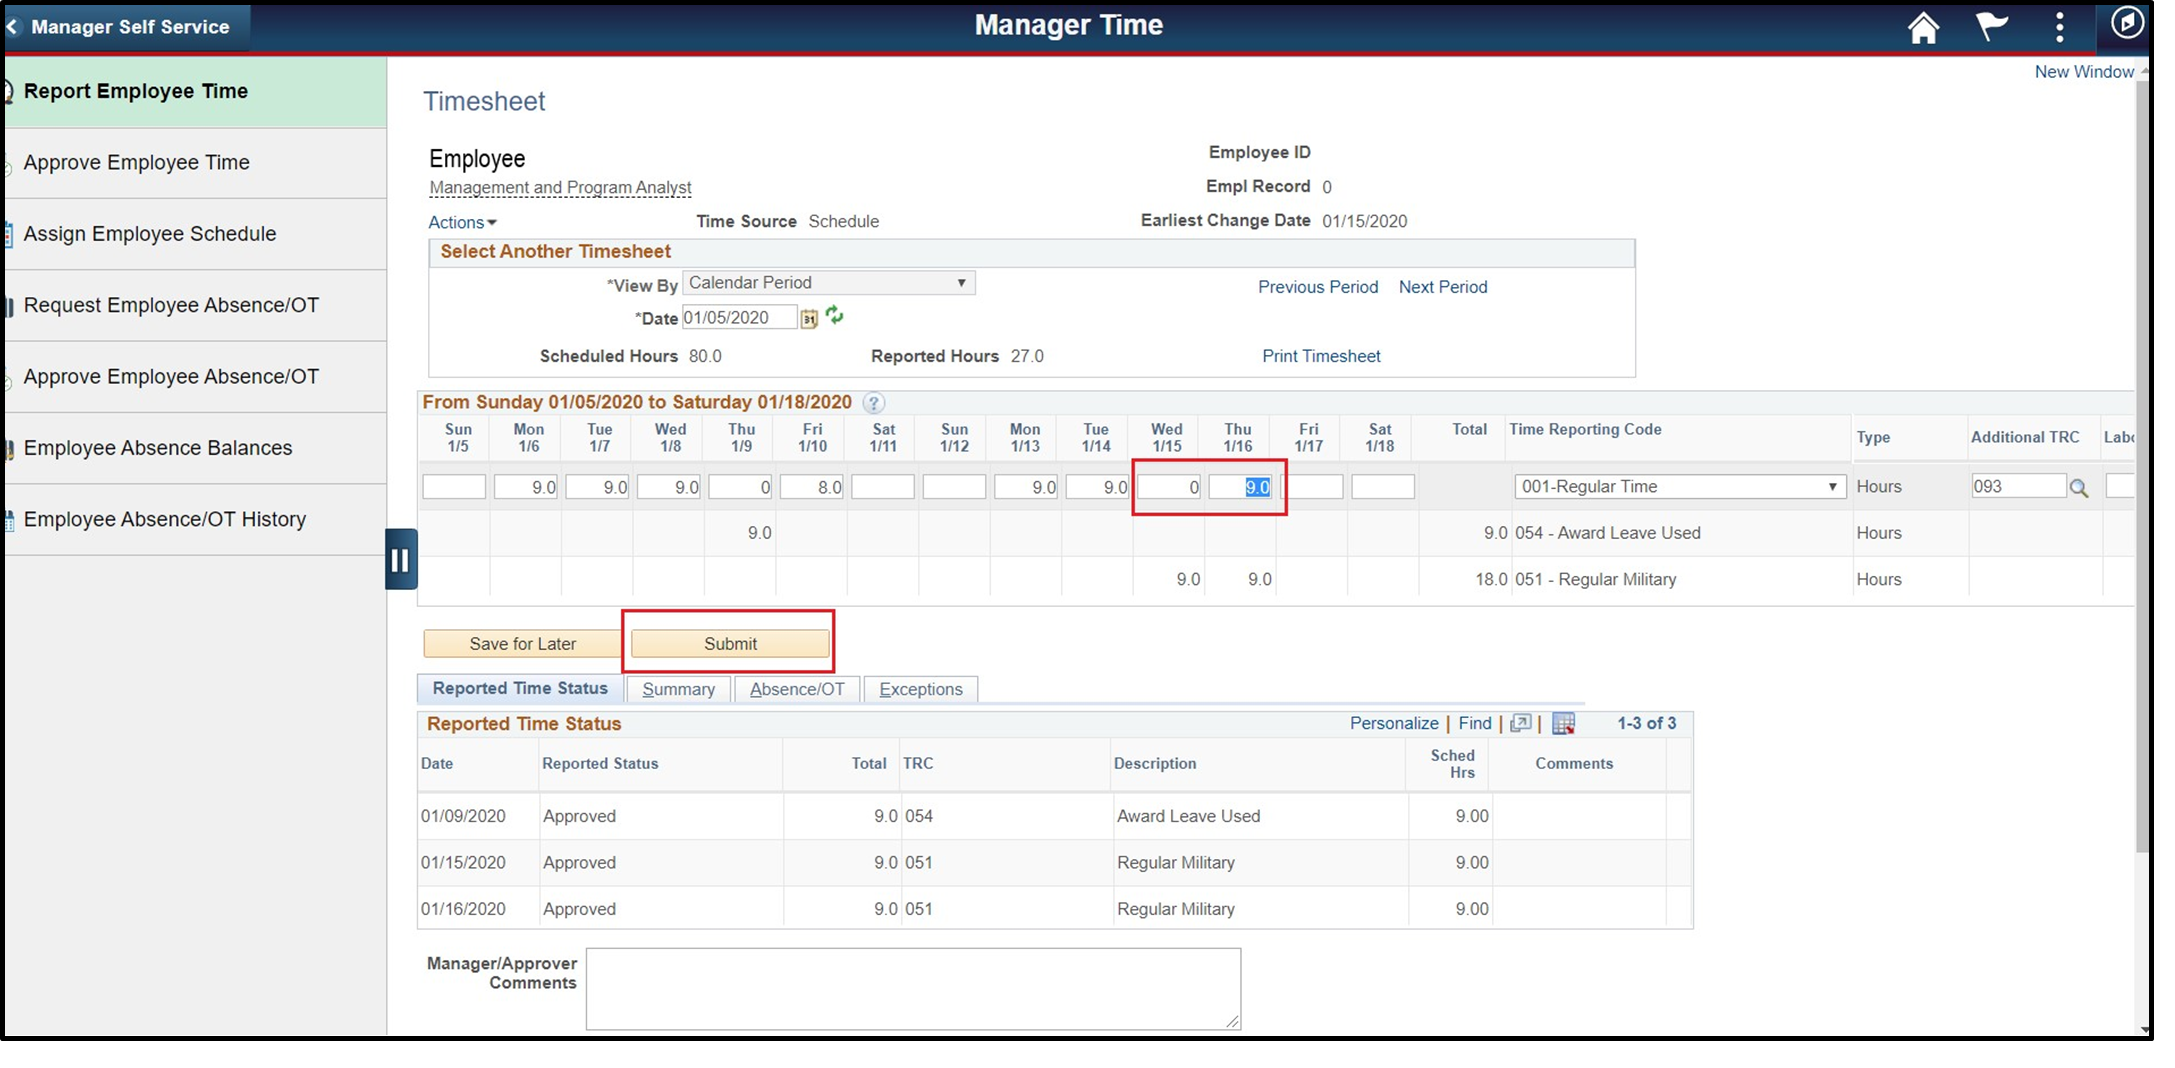Go back using the Manager Self Service arrow
The image size is (2175, 1068).
click(x=13, y=27)
